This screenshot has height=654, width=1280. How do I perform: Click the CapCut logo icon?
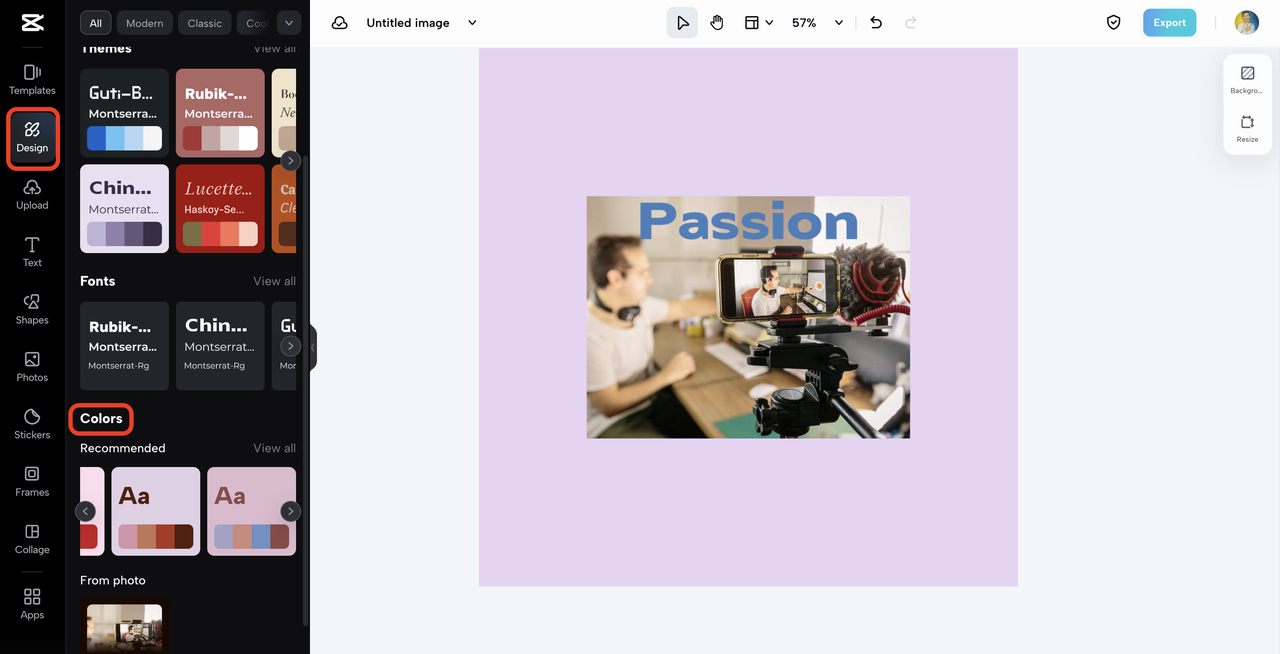(32, 23)
